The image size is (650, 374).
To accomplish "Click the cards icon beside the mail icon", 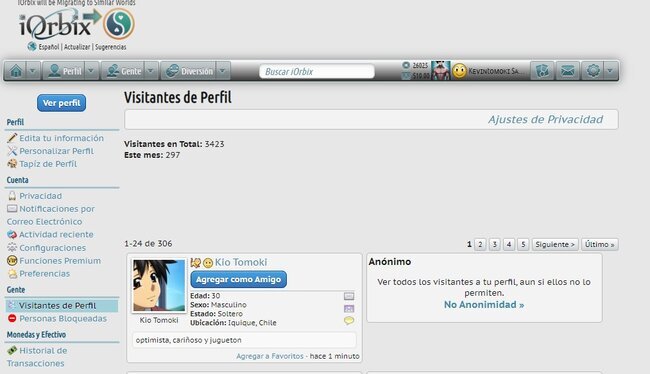I will (542, 71).
